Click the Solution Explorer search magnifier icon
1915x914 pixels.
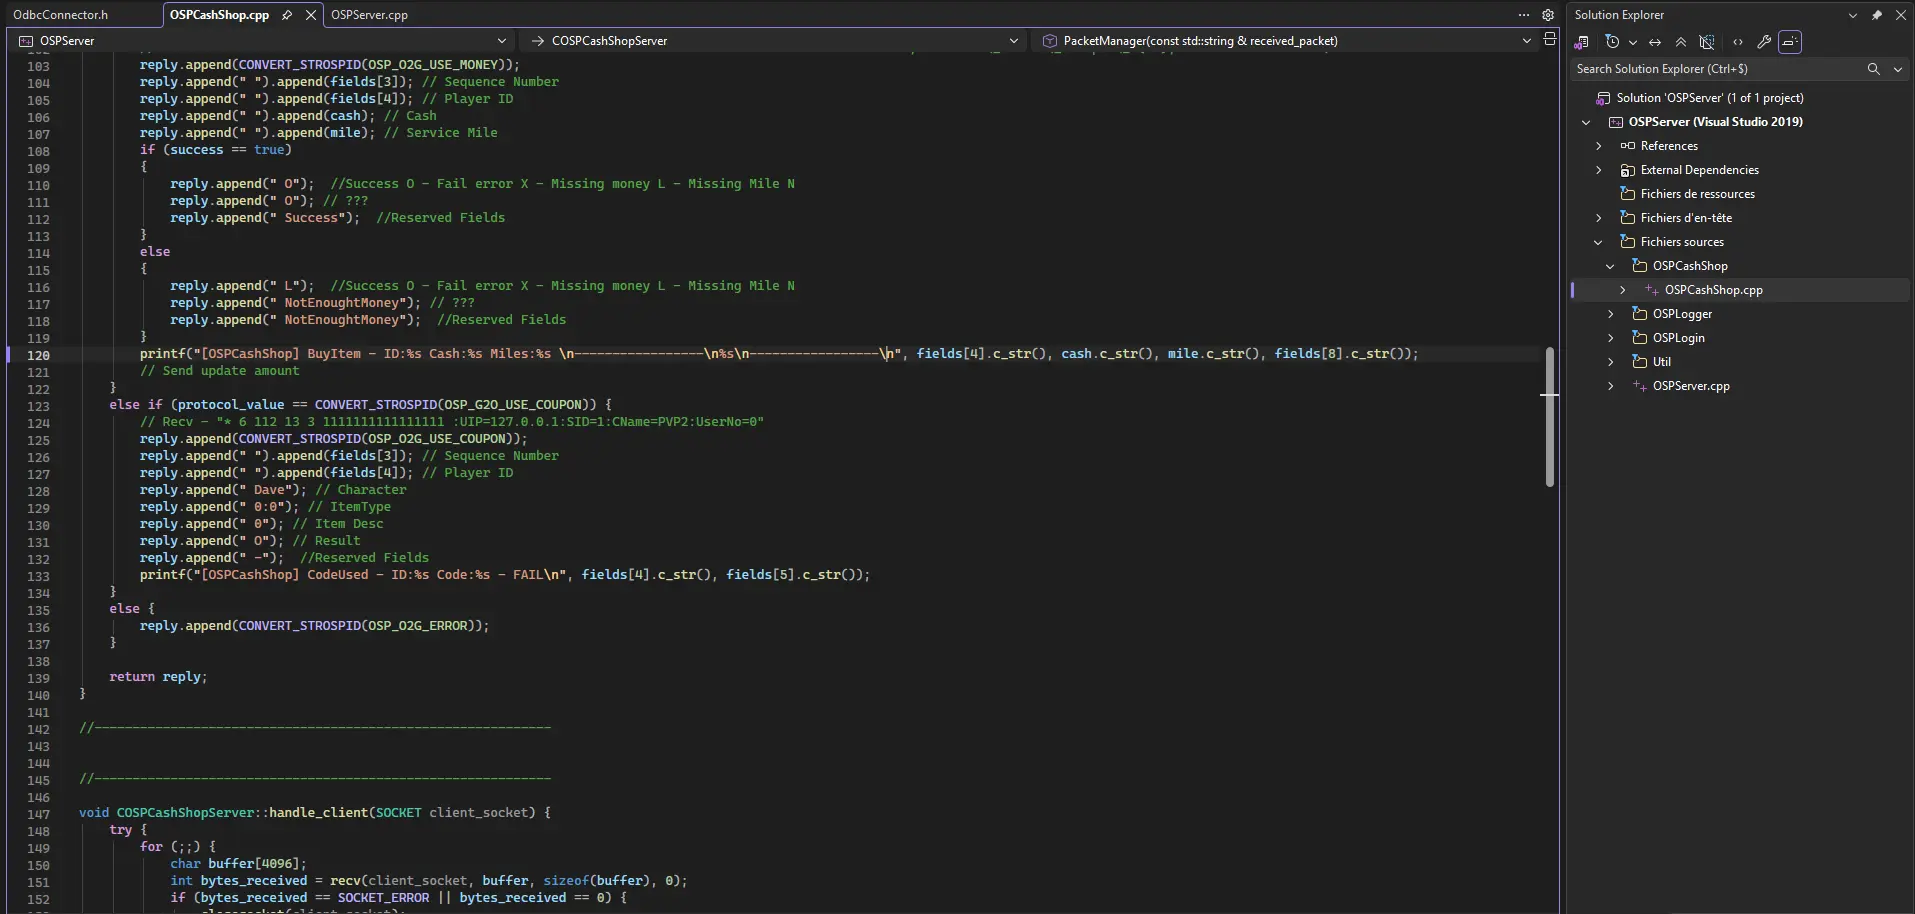(x=1874, y=69)
